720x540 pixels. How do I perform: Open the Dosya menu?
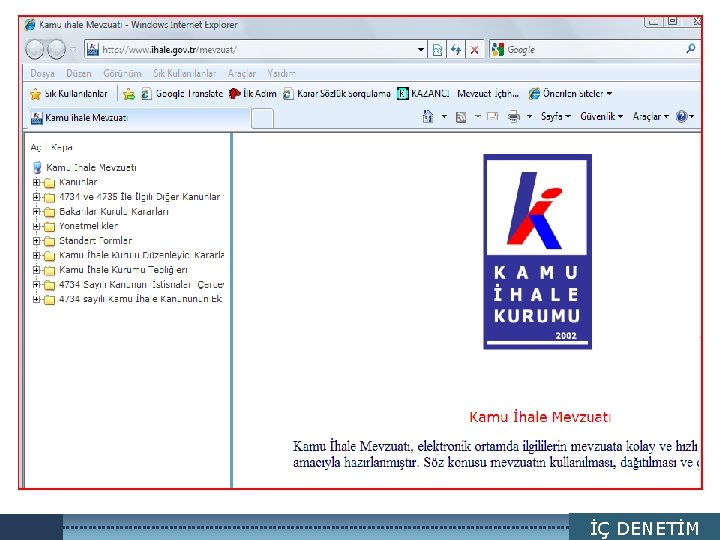(x=42, y=73)
